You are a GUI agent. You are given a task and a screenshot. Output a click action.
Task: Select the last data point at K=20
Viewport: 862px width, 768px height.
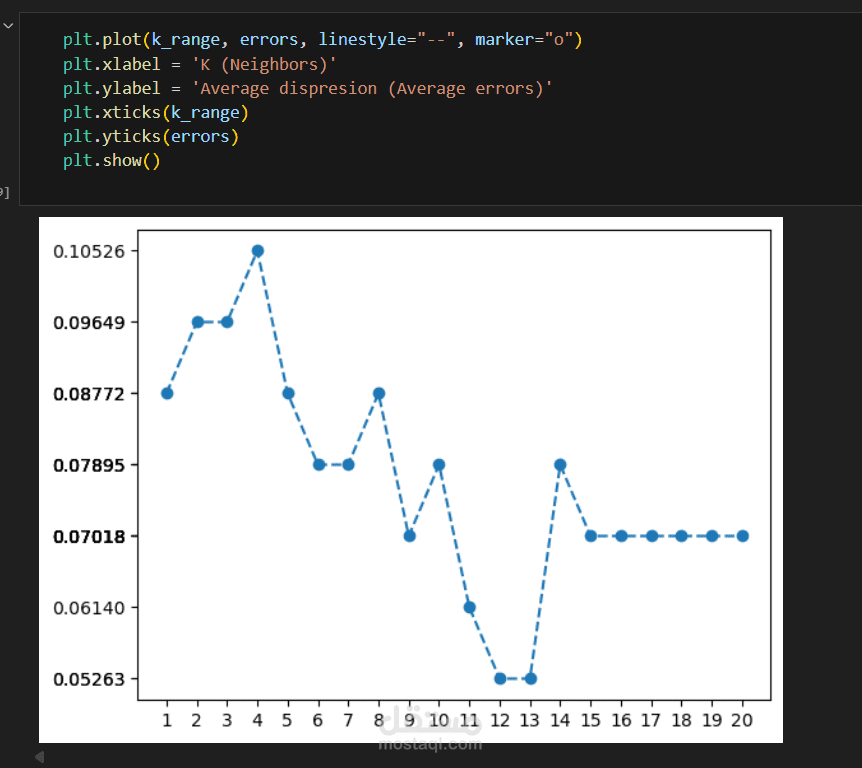pos(742,536)
